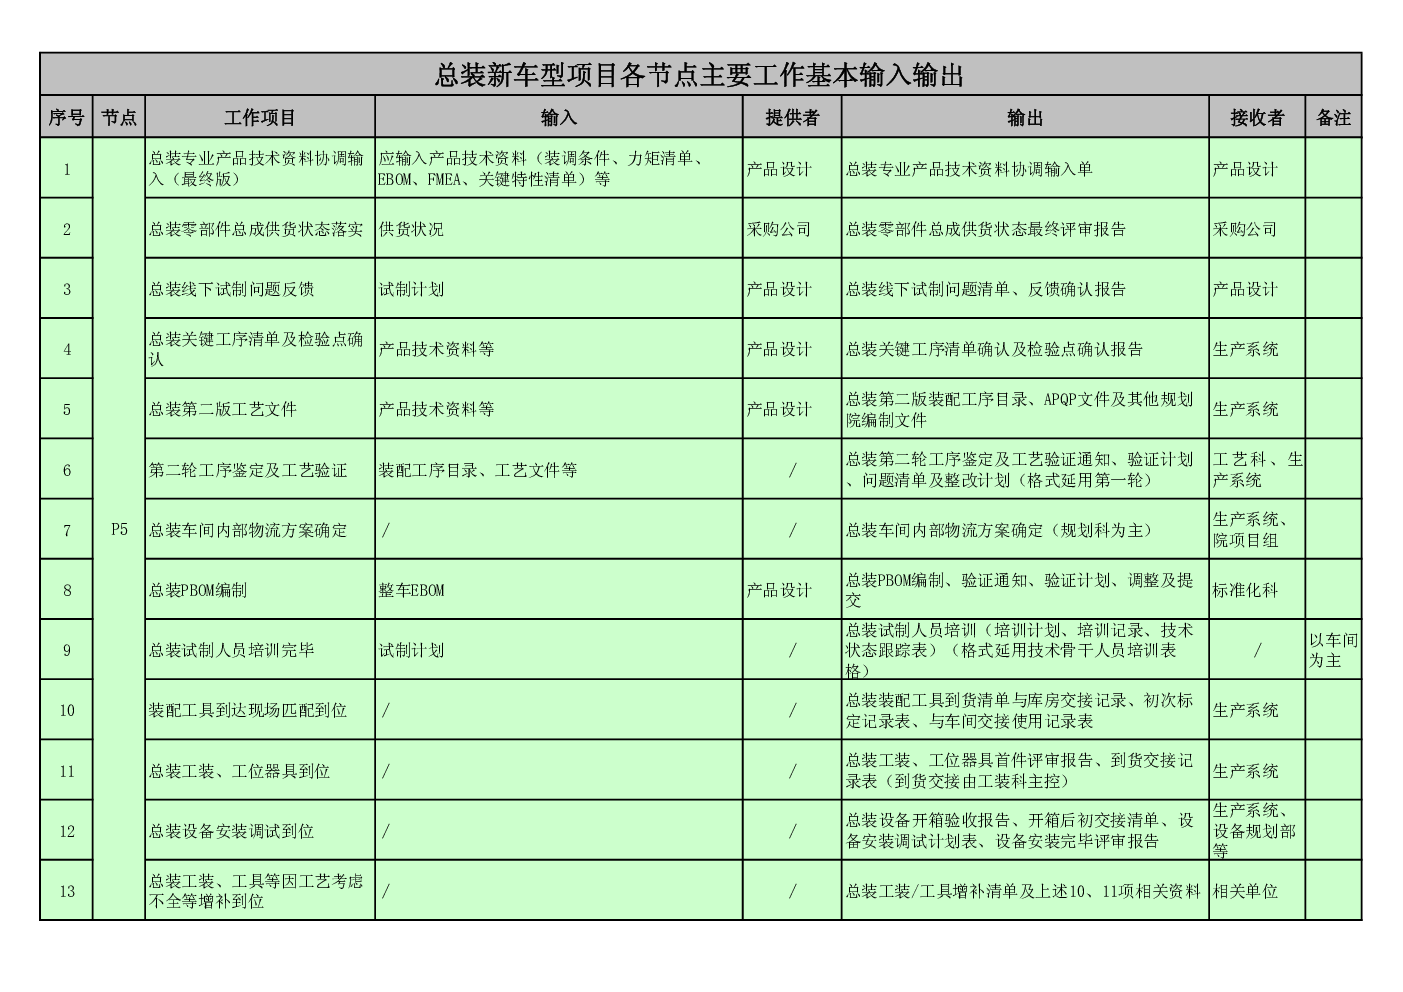Click the row number 13 cell
The image size is (1403, 992).
(66, 891)
